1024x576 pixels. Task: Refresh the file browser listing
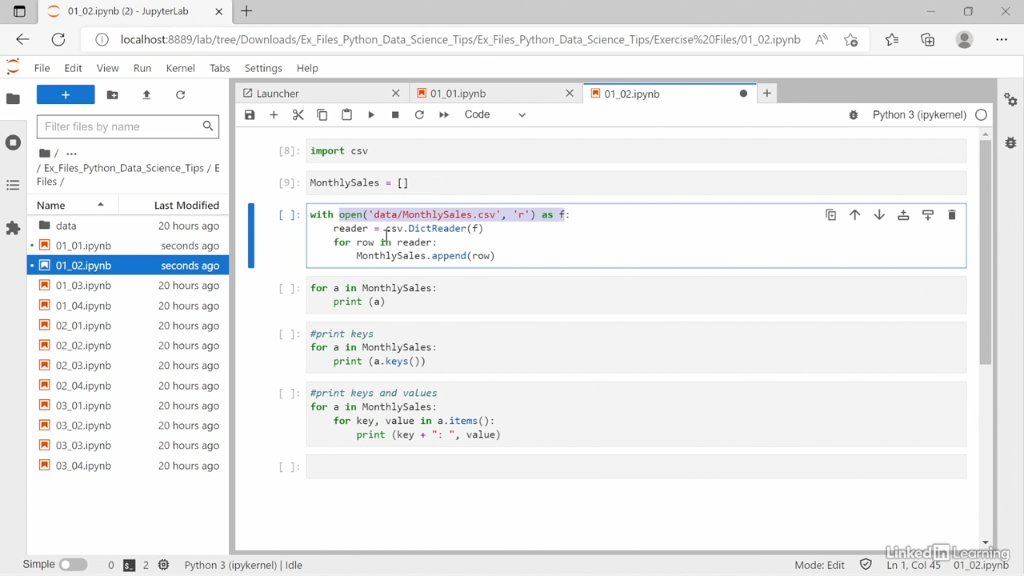[x=180, y=95]
